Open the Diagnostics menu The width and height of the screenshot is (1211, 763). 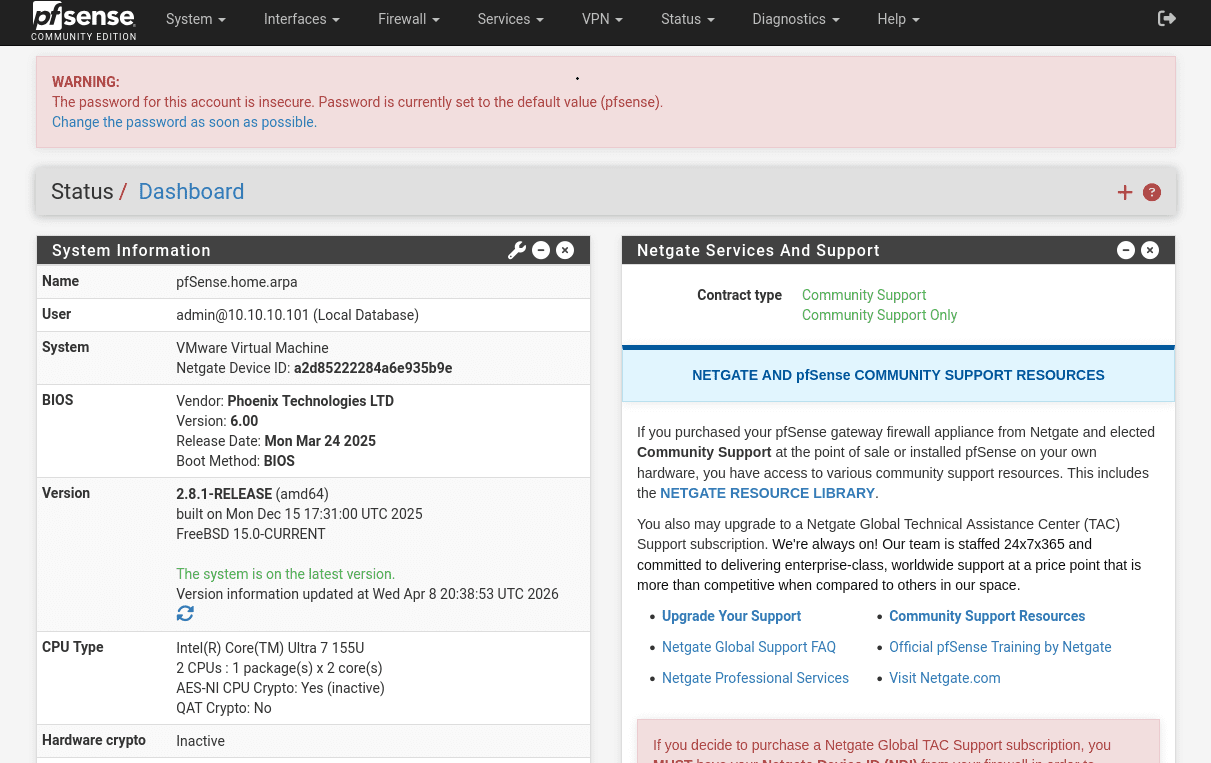pyautogui.click(x=796, y=19)
